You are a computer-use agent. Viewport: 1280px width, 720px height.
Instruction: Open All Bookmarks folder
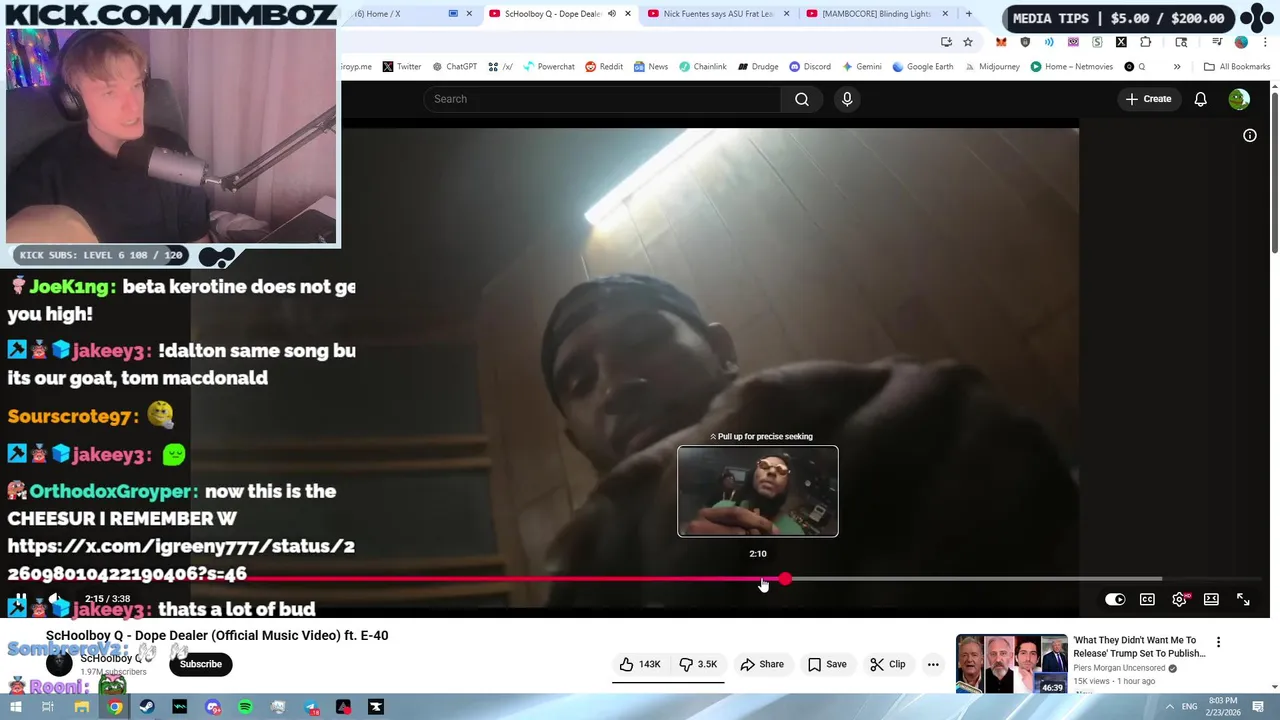pyautogui.click(x=1237, y=67)
